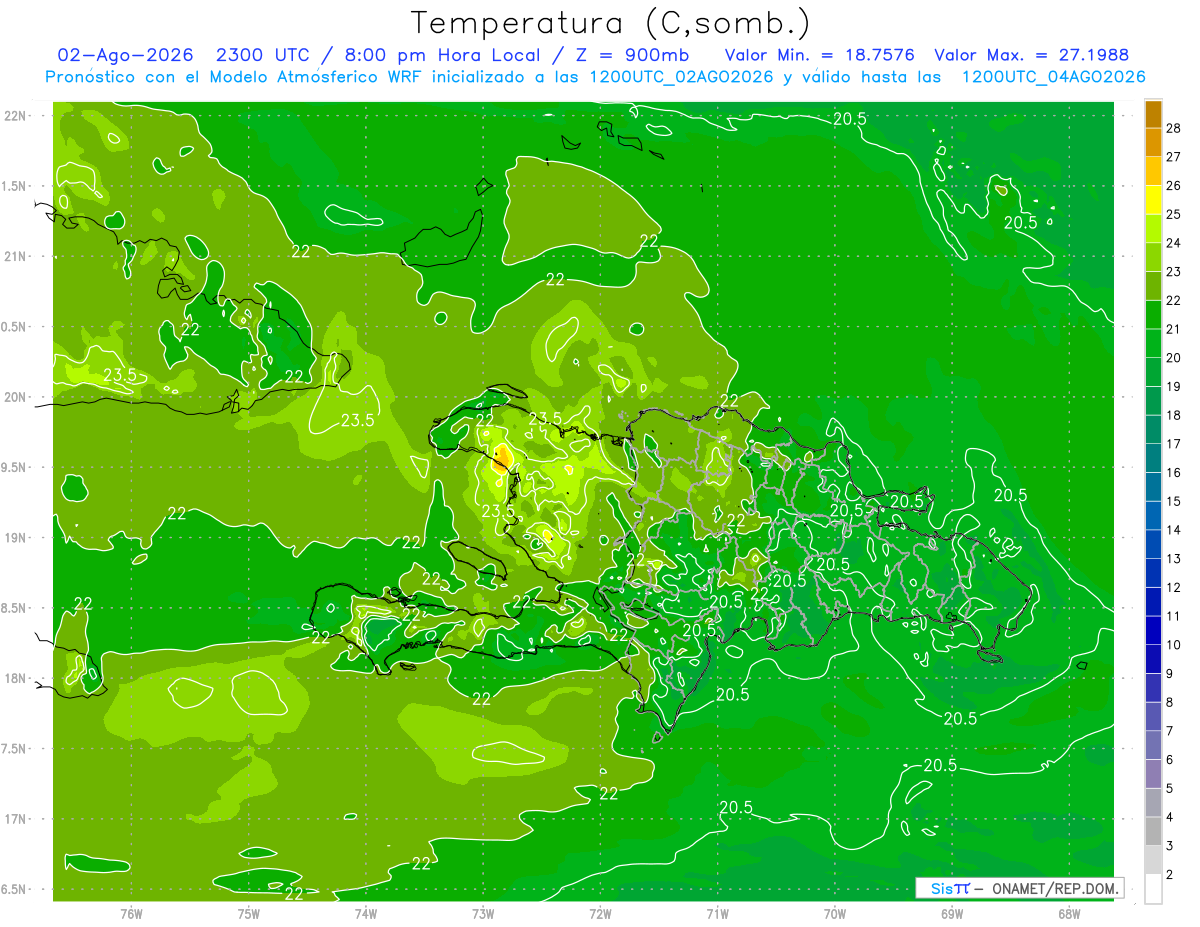Click color scale label "17"
The height and width of the screenshot is (927, 1200).
[x=1174, y=443]
